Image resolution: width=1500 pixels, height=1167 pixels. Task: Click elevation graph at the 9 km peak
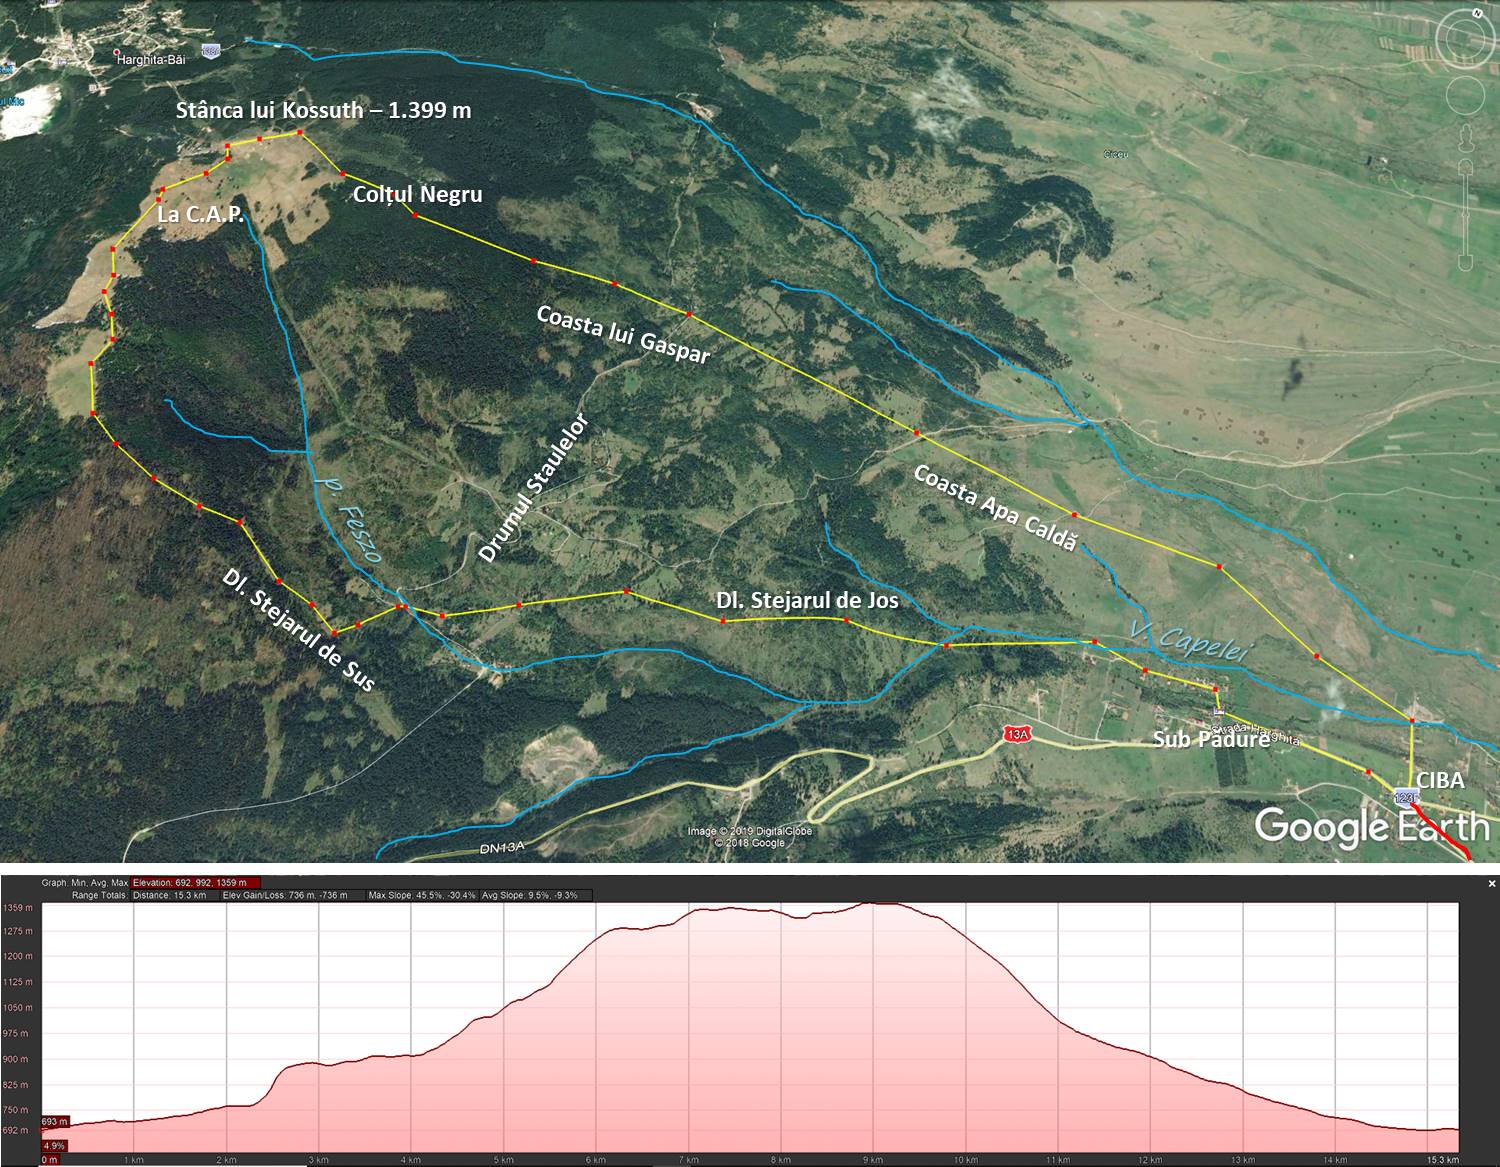(x=873, y=905)
